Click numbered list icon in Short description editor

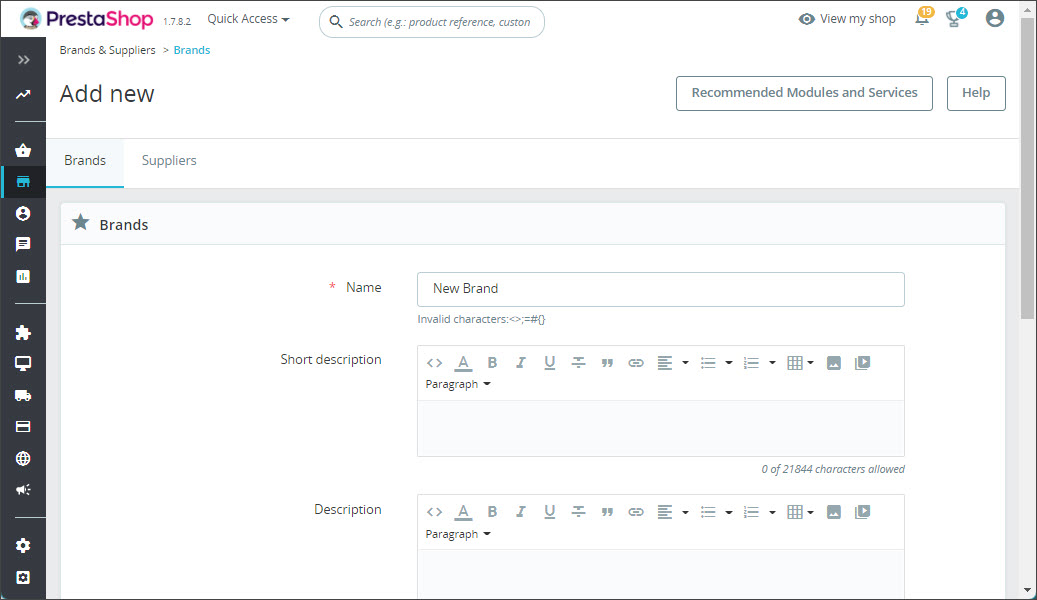pyautogui.click(x=751, y=363)
